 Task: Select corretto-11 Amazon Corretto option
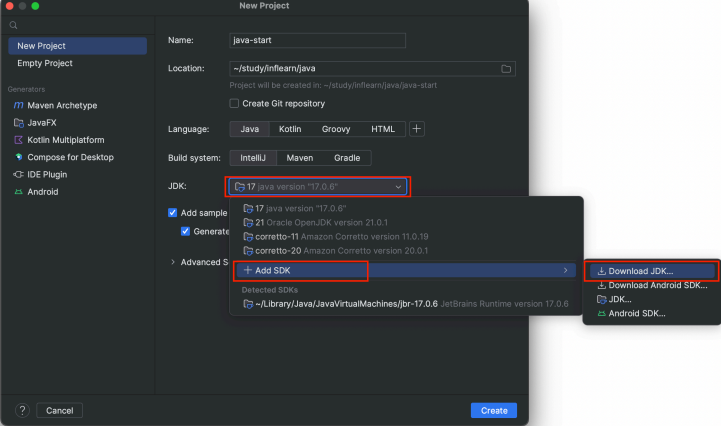point(406,237)
